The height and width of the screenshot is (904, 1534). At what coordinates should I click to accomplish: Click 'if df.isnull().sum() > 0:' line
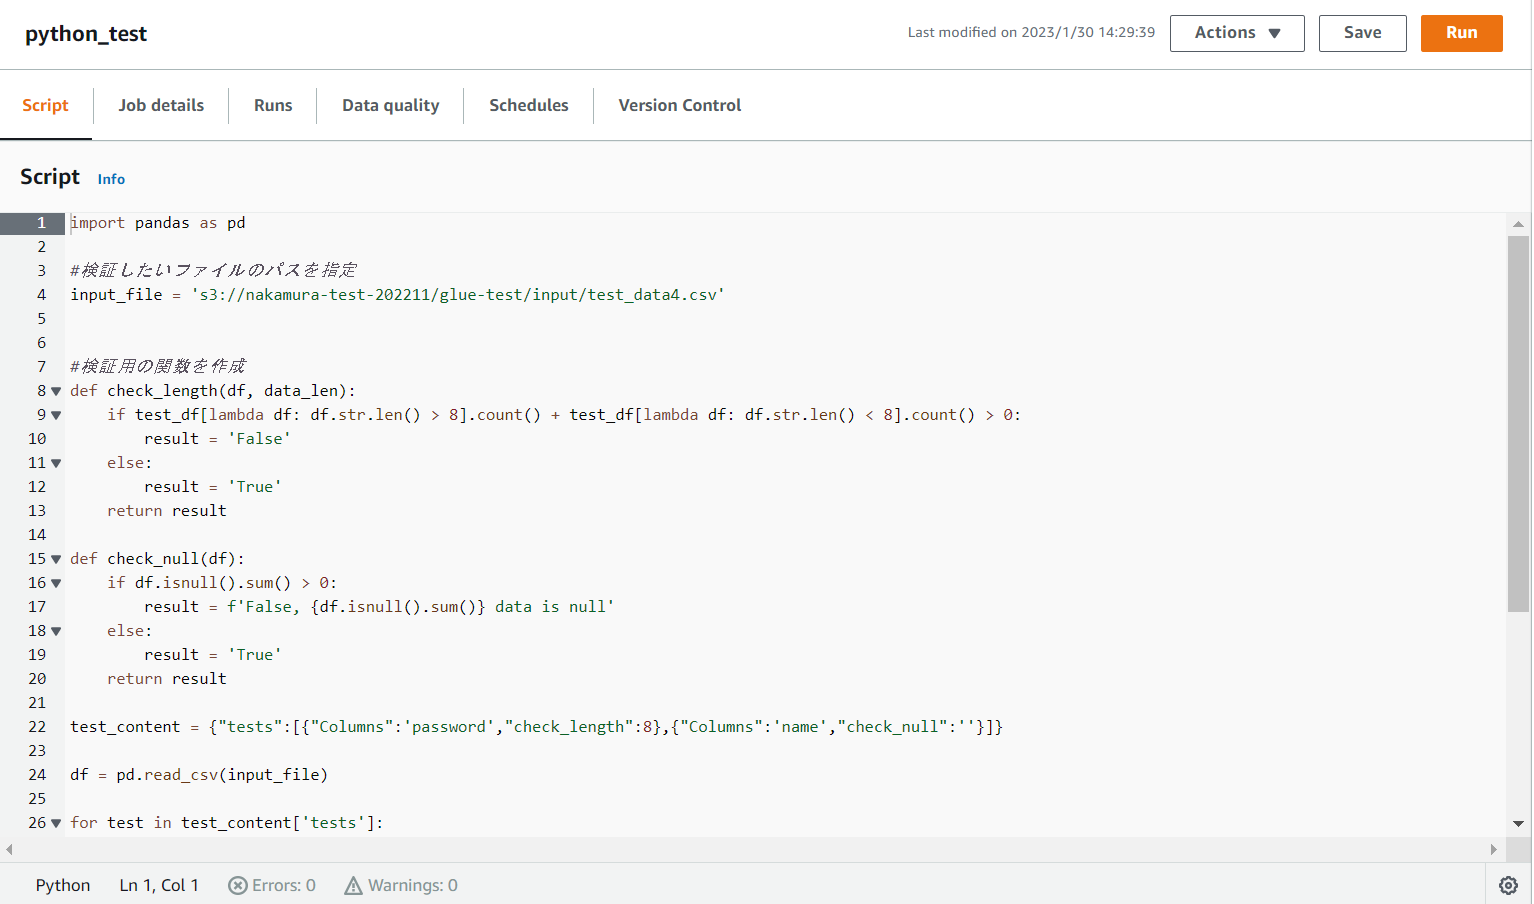[222, 583]
